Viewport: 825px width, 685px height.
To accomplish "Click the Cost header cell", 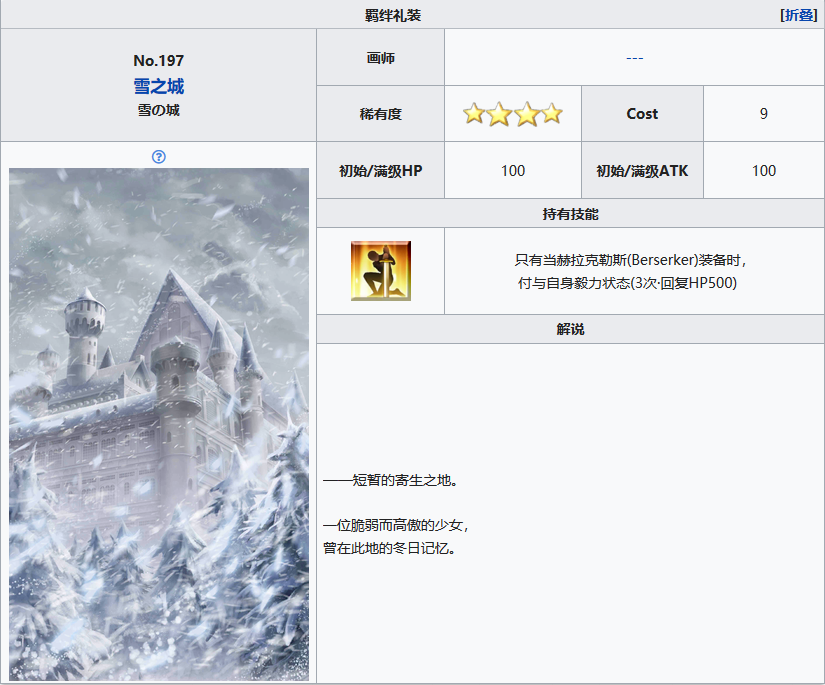I will coord(642,114).
